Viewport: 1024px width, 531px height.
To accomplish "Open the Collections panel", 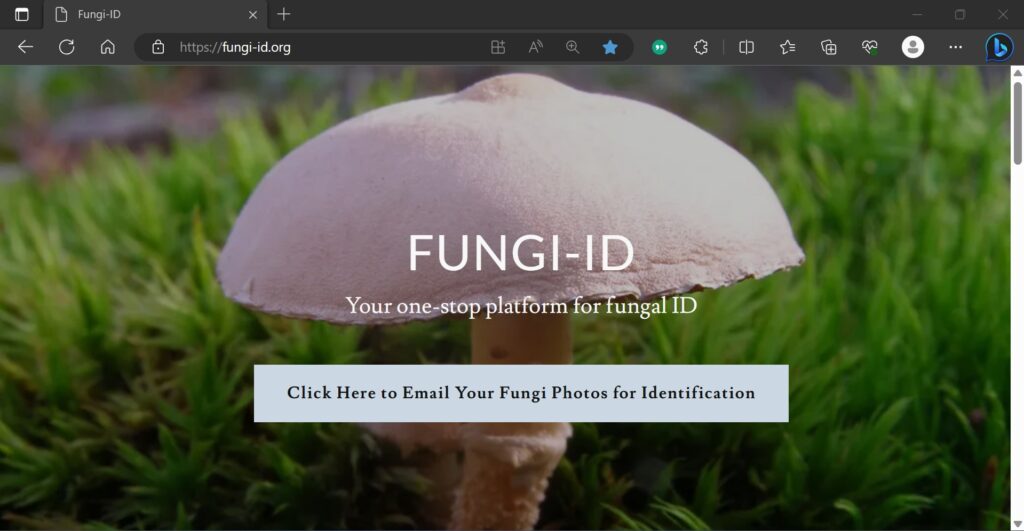I will (829, 47).
